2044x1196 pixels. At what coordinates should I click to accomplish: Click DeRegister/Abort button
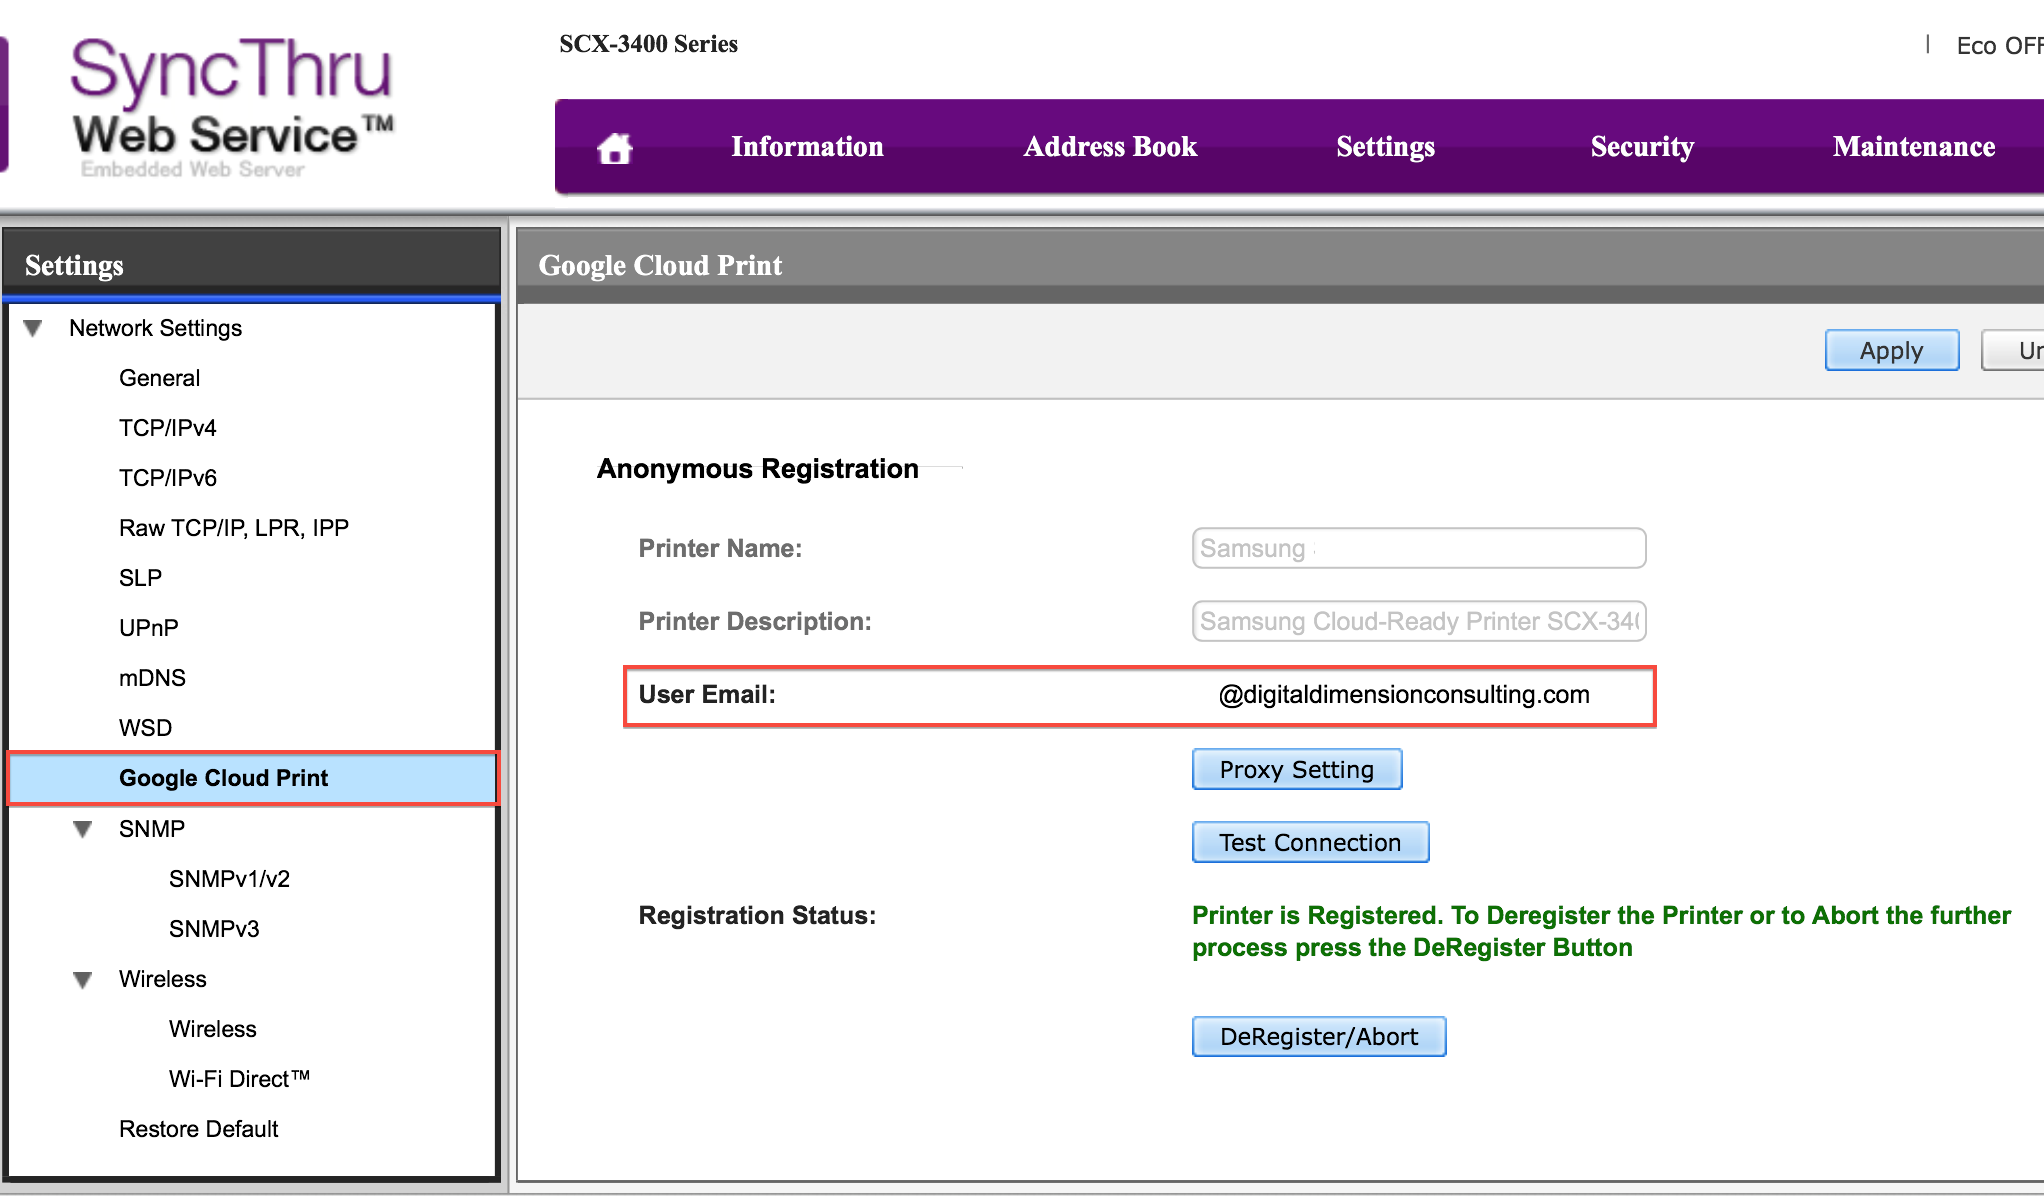(1318, 1036)
